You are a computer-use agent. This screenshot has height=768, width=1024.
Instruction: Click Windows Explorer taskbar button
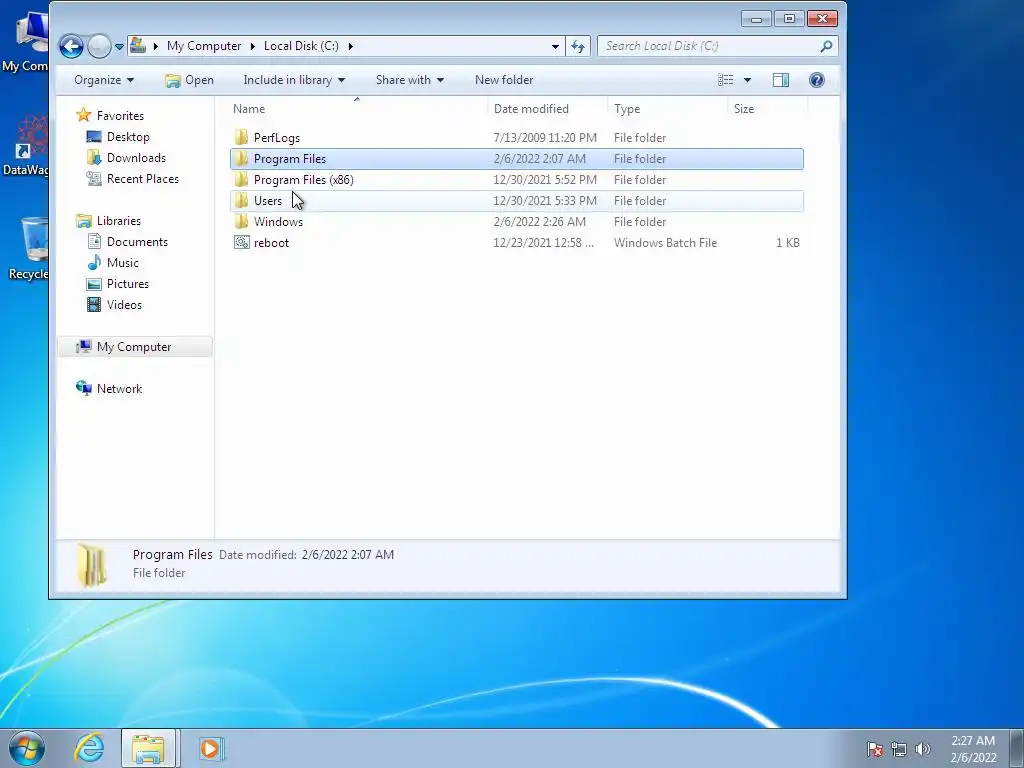pyautogui.click(x=148, y=748)
